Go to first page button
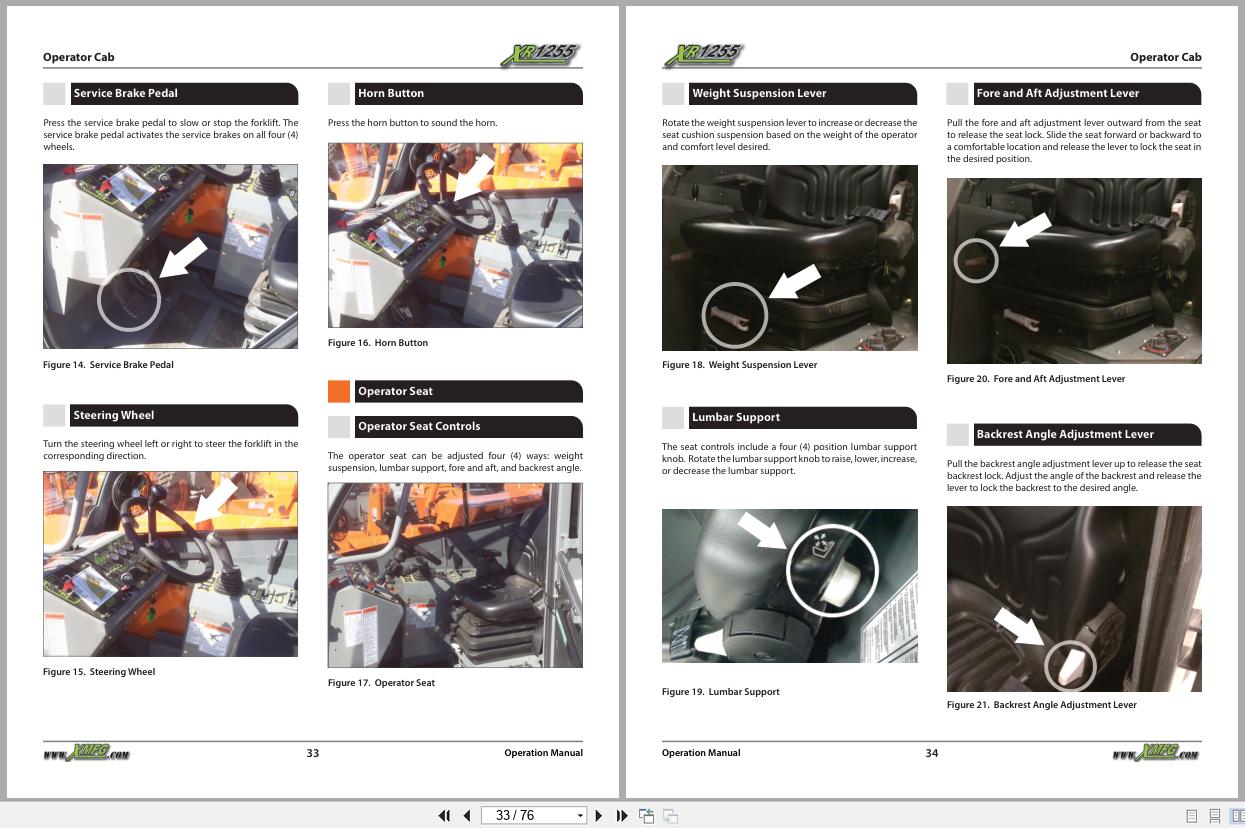This screenshot has width=1245, height=828. coord(444,816)
